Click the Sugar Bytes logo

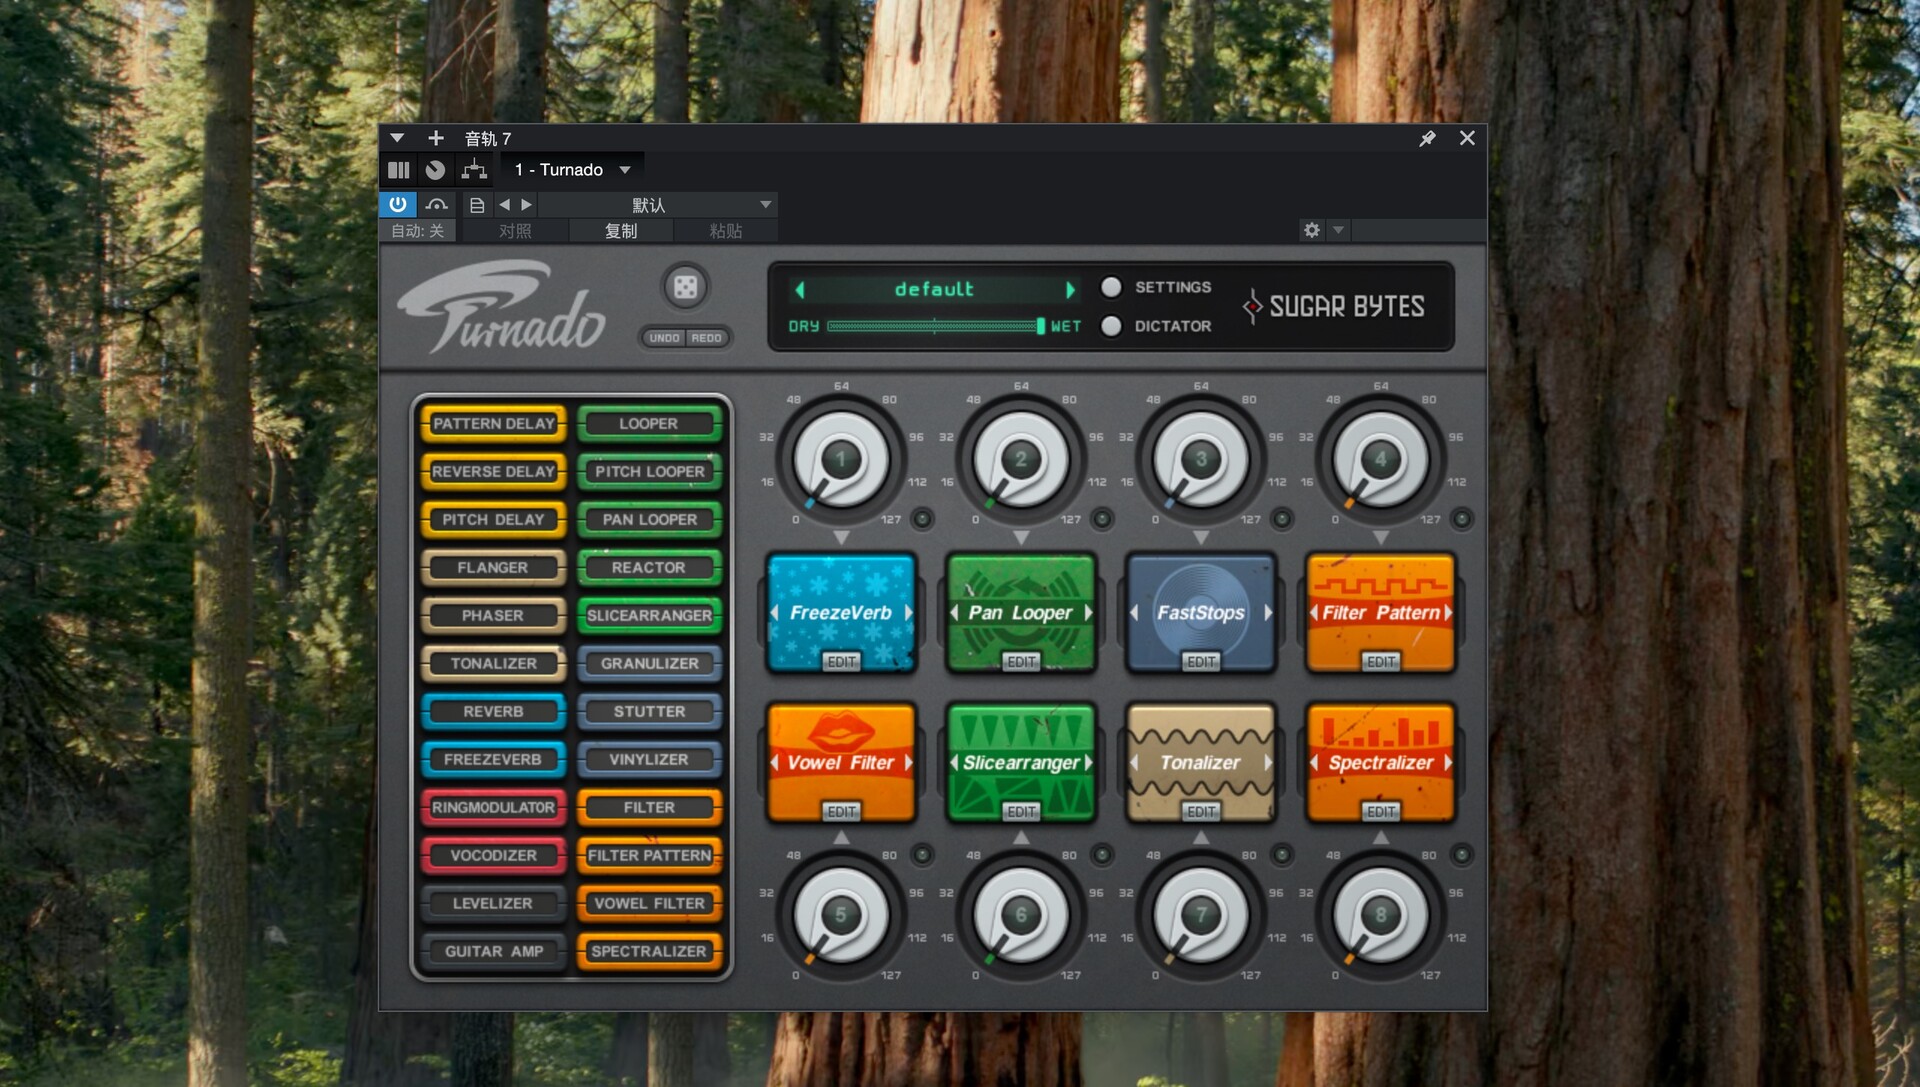(x=1334, y=306)
